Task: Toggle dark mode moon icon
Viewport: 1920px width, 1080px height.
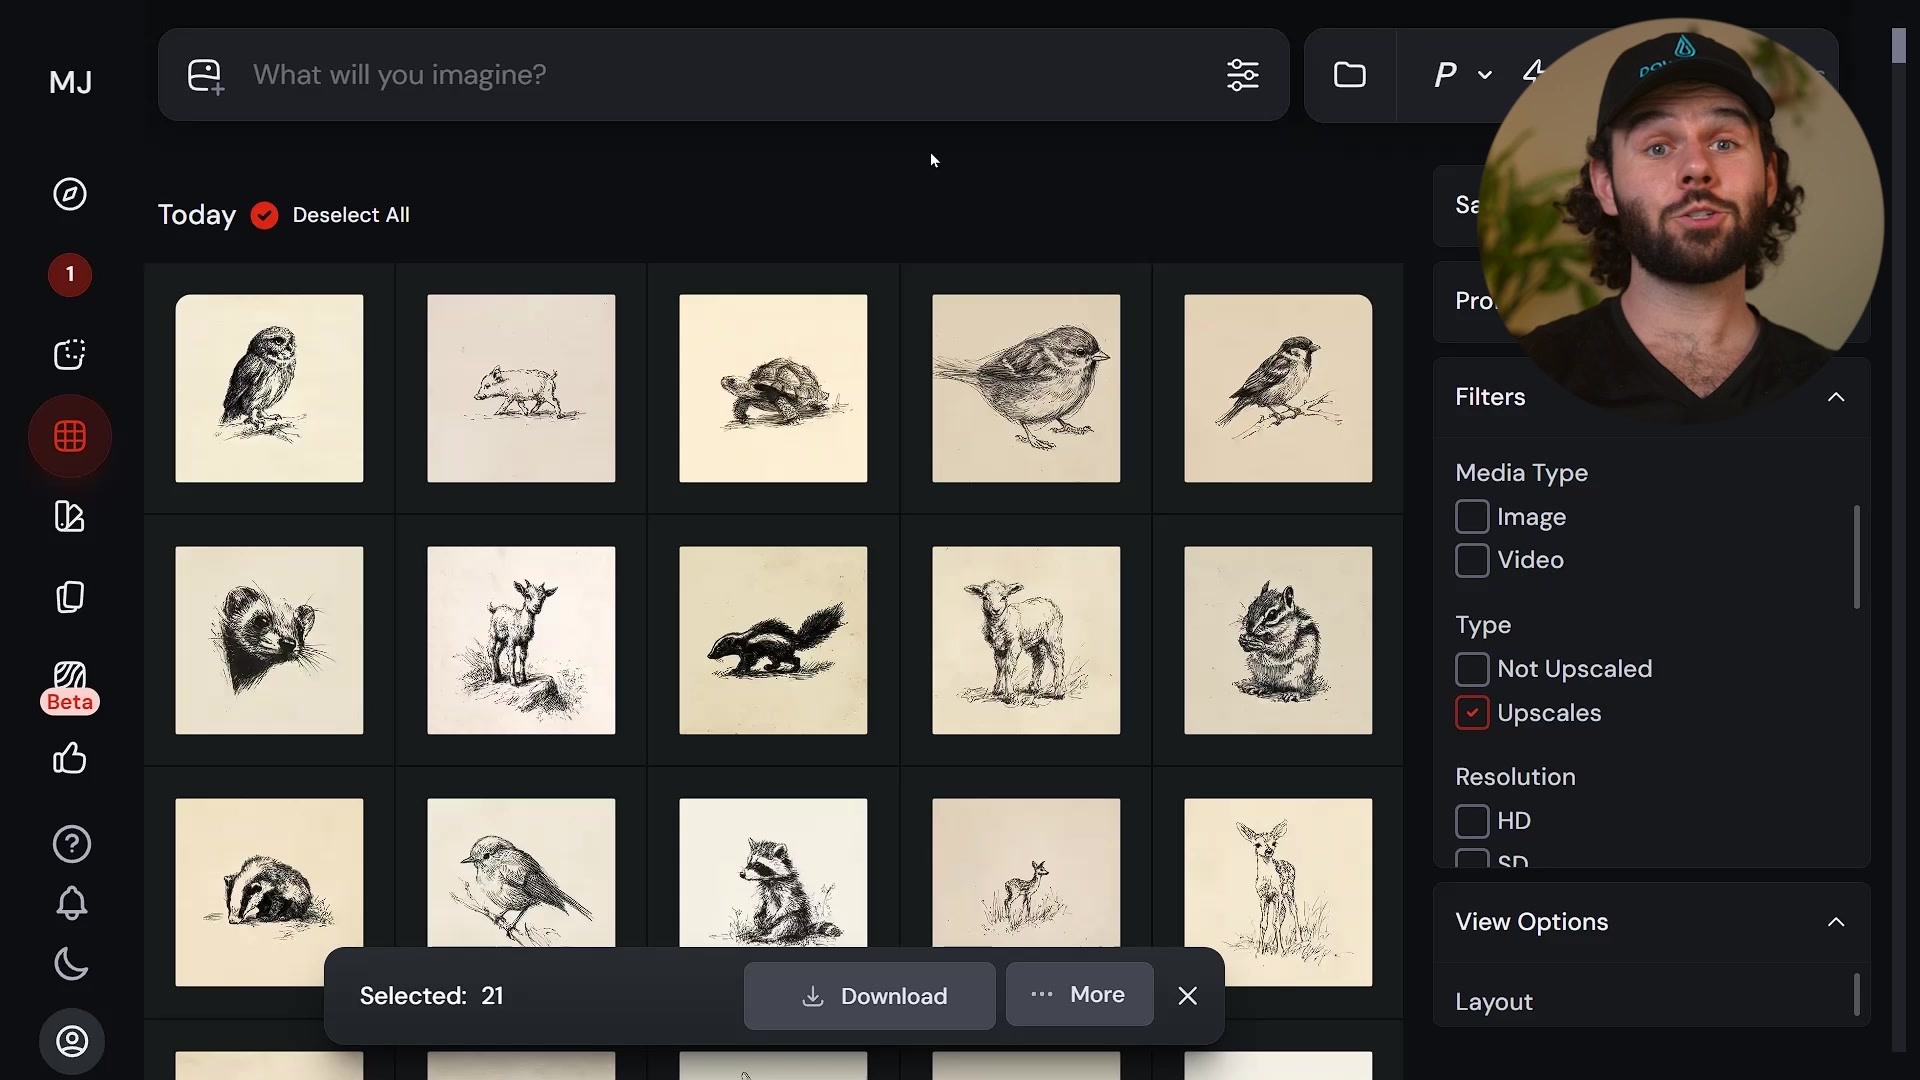Action: [x=71, y=965]
